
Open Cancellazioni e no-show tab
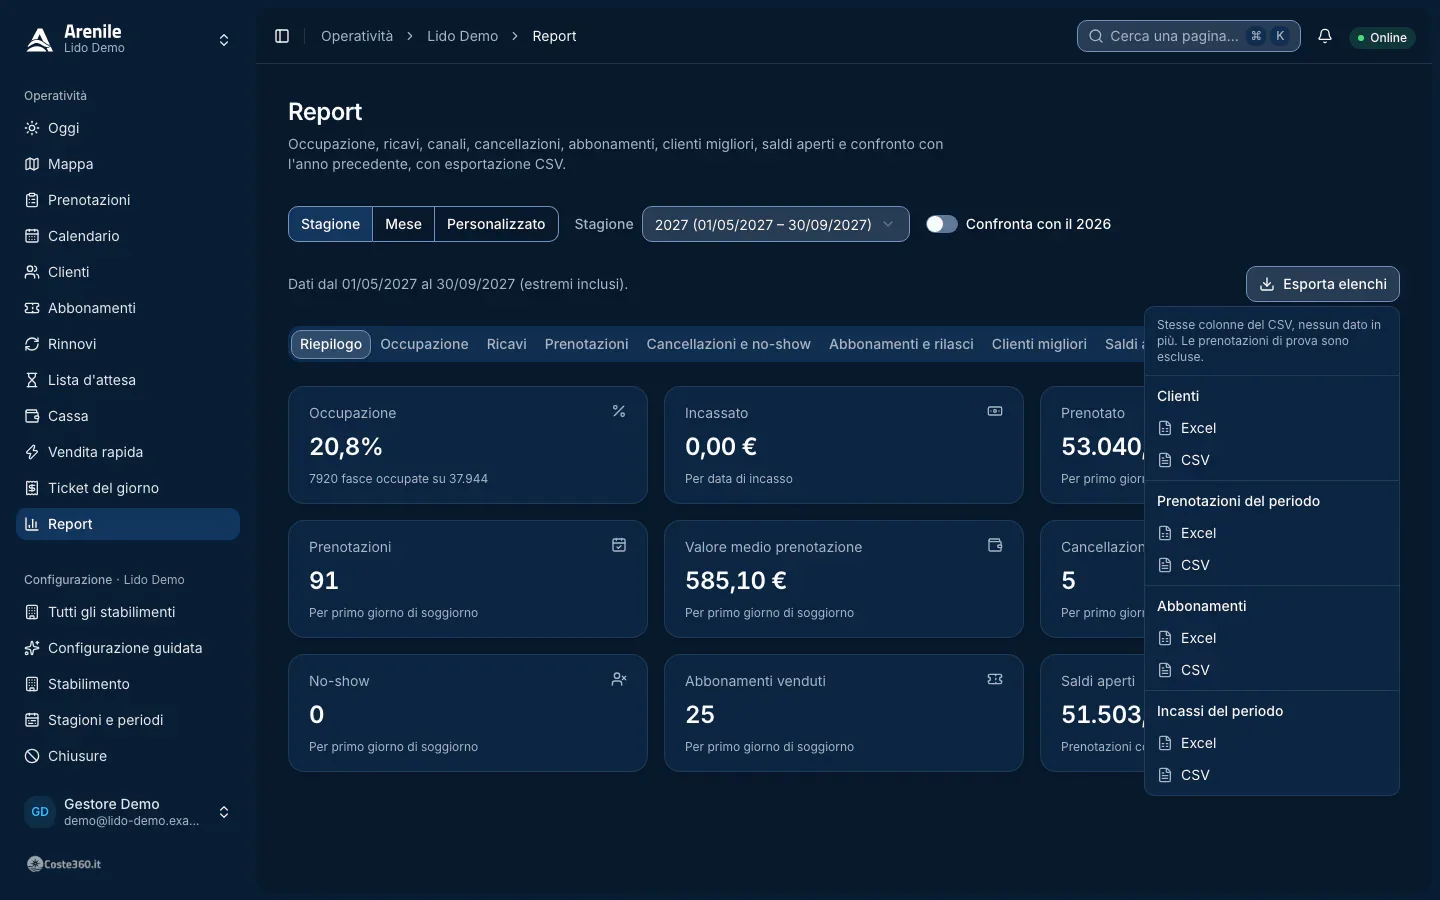(728, 344)
